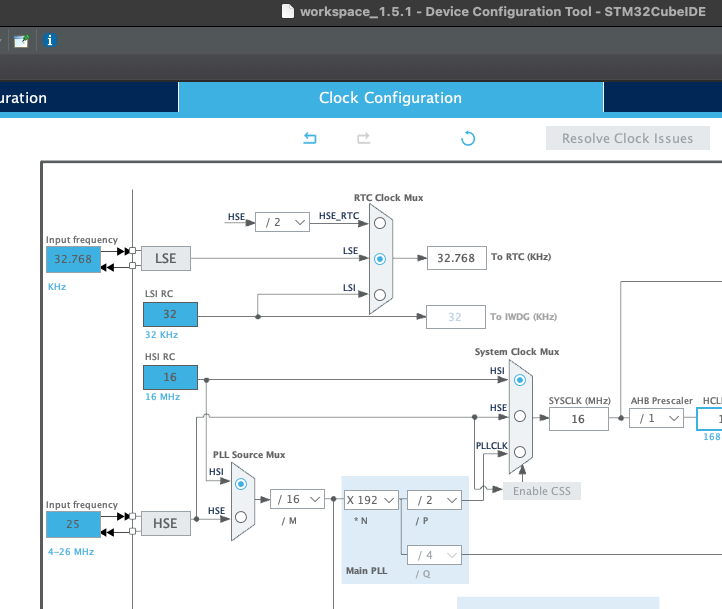The width and height of the screenshot is (722, 609).
Task: Click the blue information icon in toolbar
Action: (x=50, y=41)
